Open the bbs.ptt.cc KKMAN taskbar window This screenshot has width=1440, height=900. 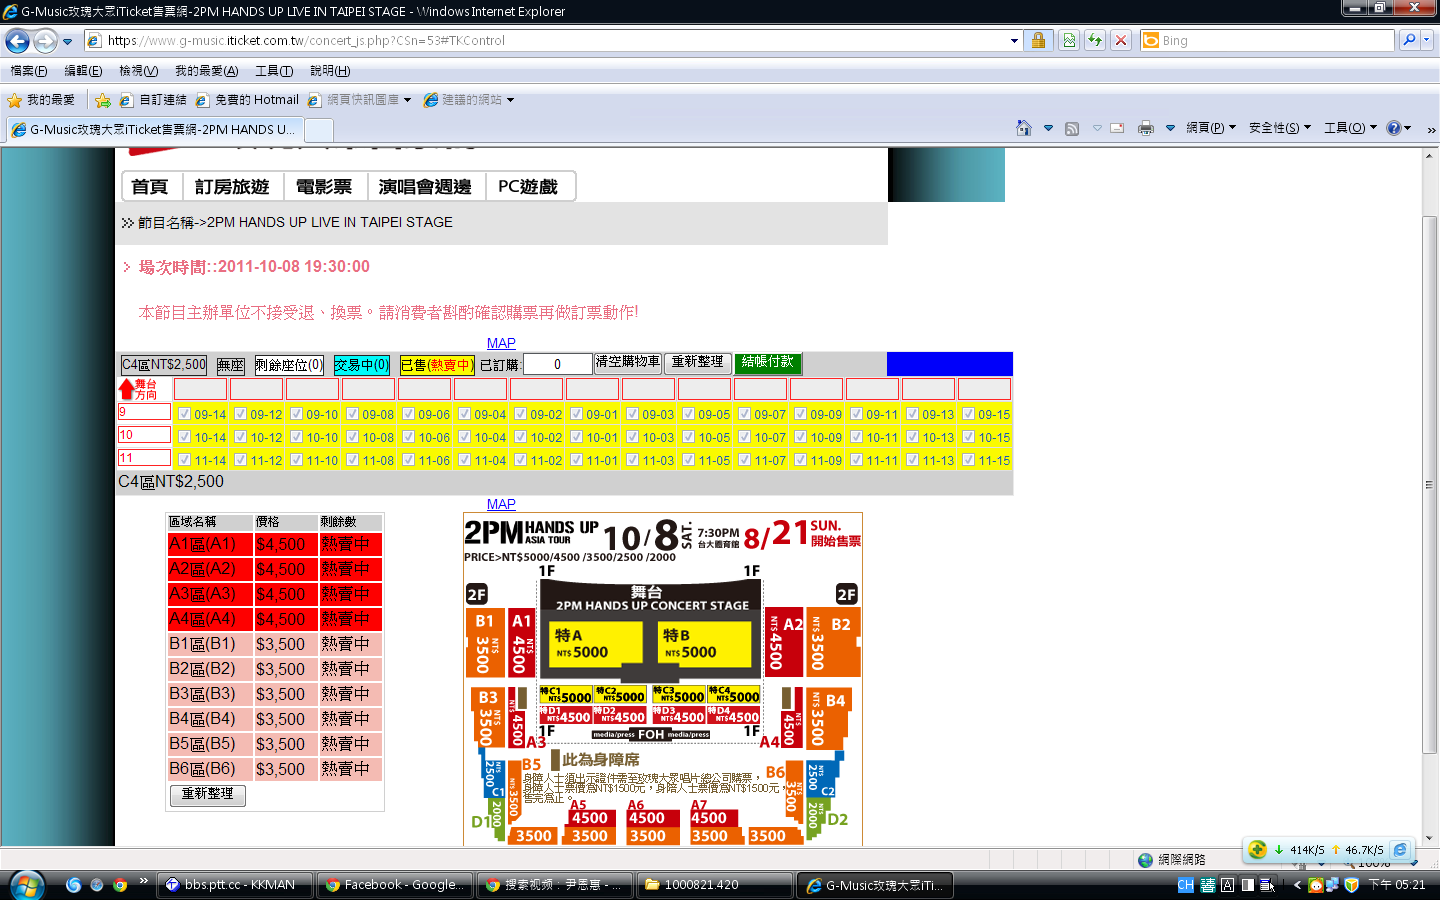(234, 885)
